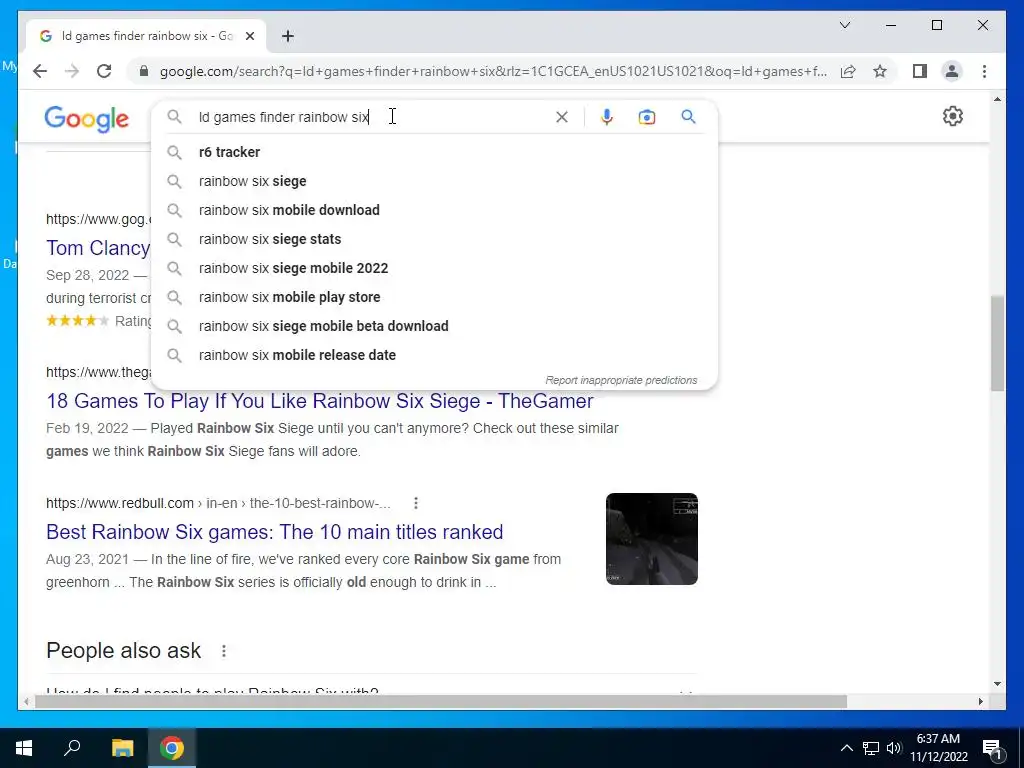Click the Chrome taskbar icon

[x=172, y=748]
